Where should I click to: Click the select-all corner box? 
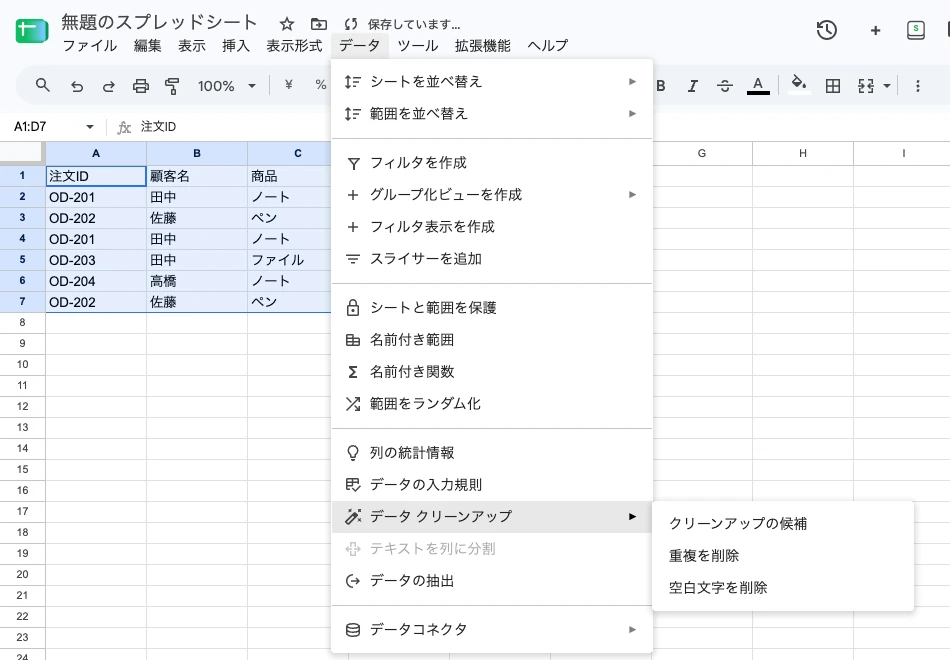(x=22, y=153)
